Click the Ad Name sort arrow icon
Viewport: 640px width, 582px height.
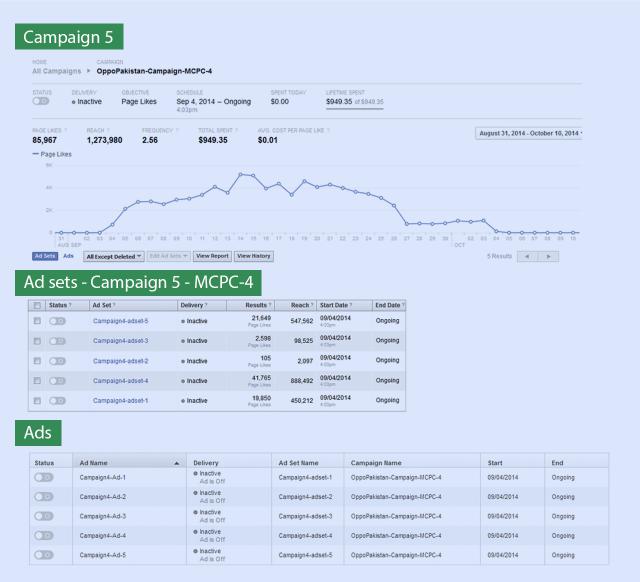pos(177,463)
